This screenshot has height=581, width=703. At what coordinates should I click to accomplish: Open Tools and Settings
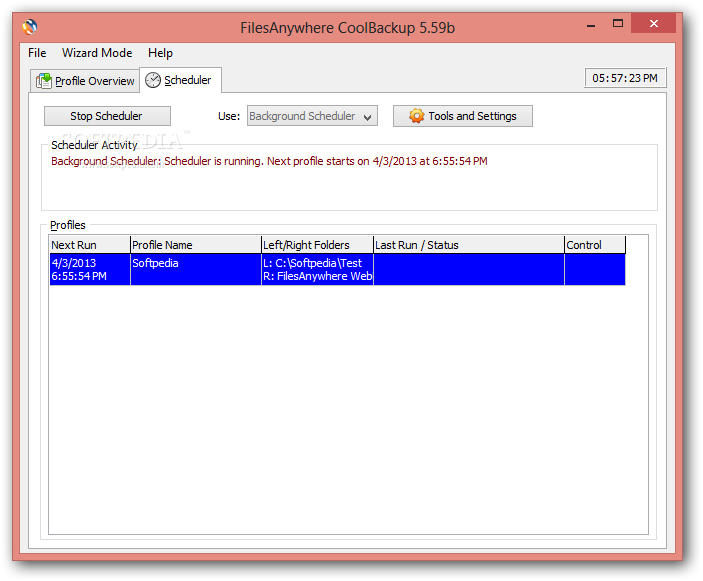463,116
